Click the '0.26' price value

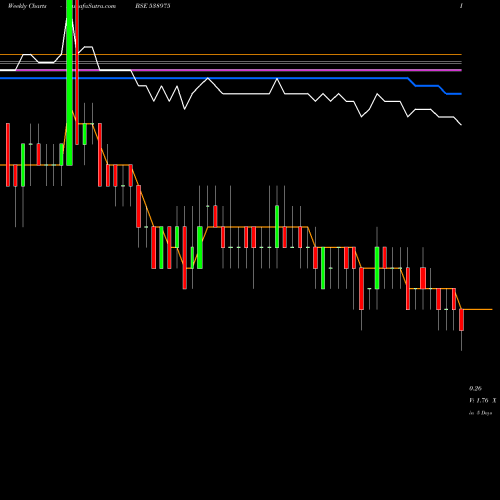pyautogui.click(x=475, y=388)
